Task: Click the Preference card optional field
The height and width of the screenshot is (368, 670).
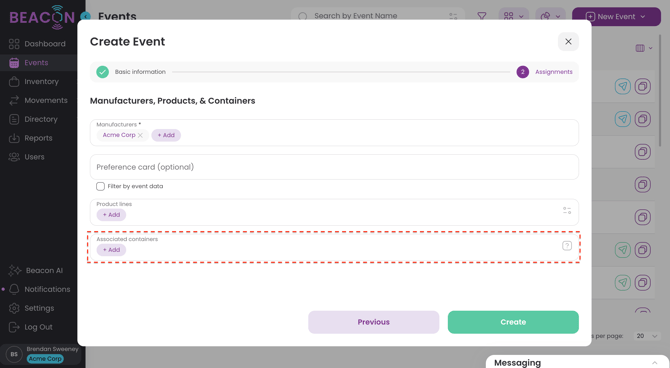Action: coord(334,167)
